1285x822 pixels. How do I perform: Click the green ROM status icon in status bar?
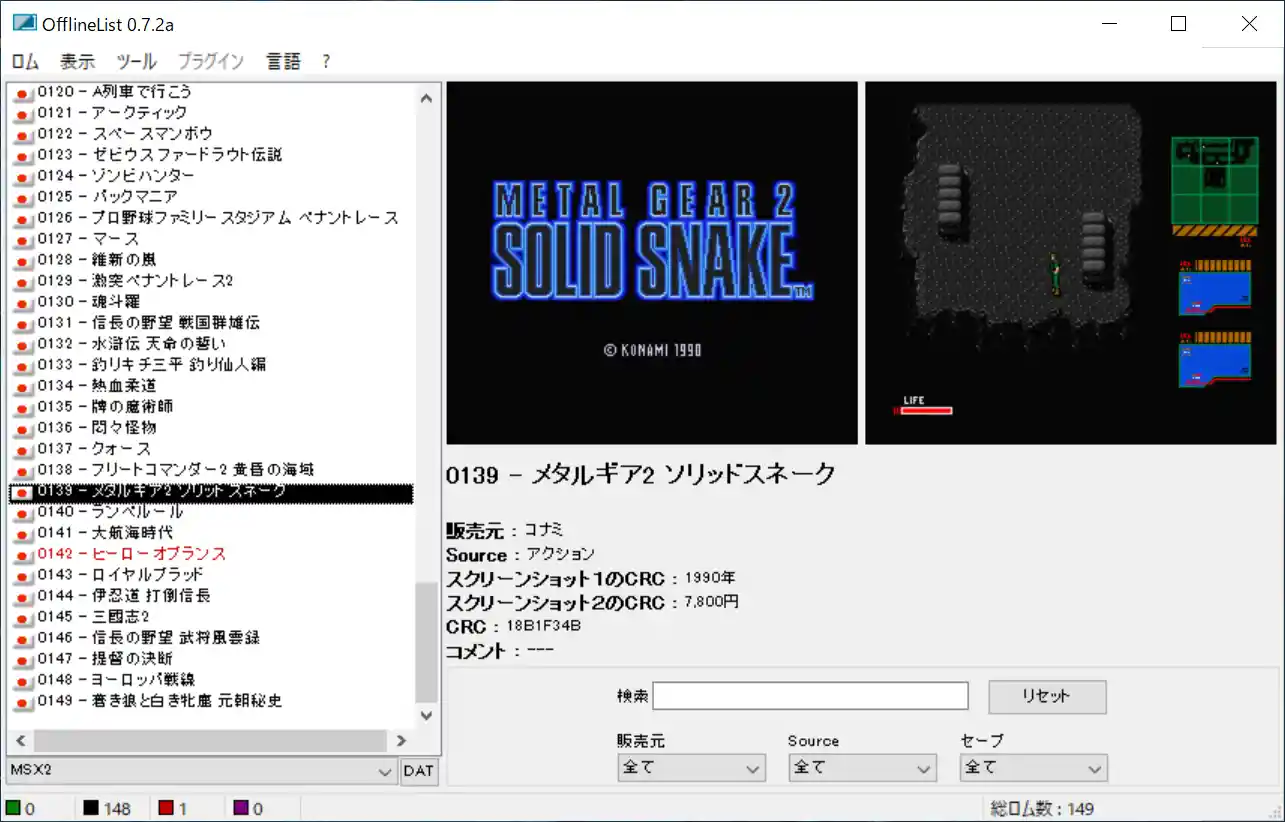pos(14,807)
